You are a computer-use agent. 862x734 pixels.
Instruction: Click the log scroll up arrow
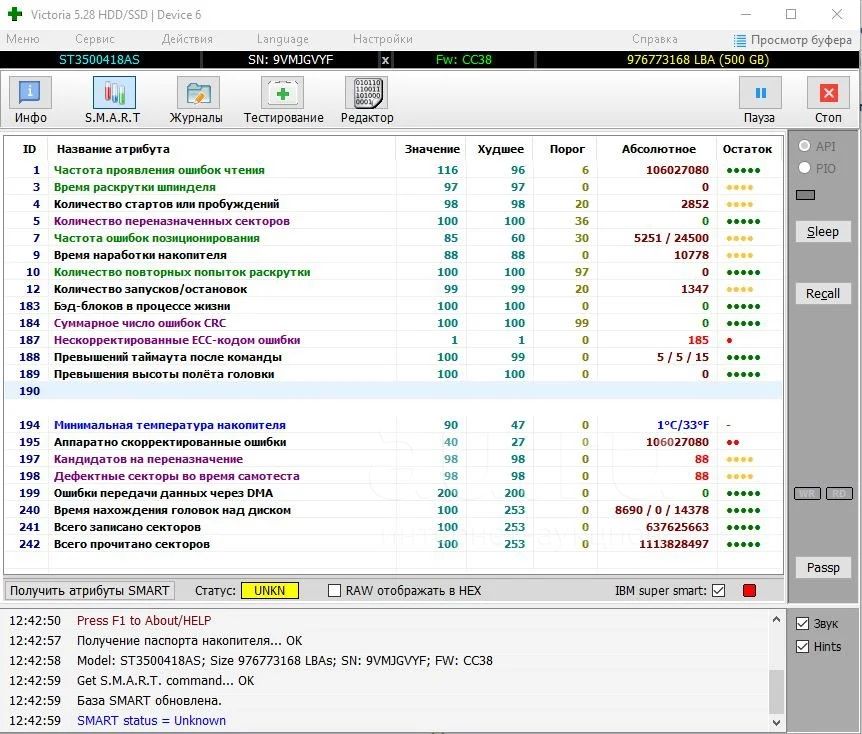[x=776, y=620]
